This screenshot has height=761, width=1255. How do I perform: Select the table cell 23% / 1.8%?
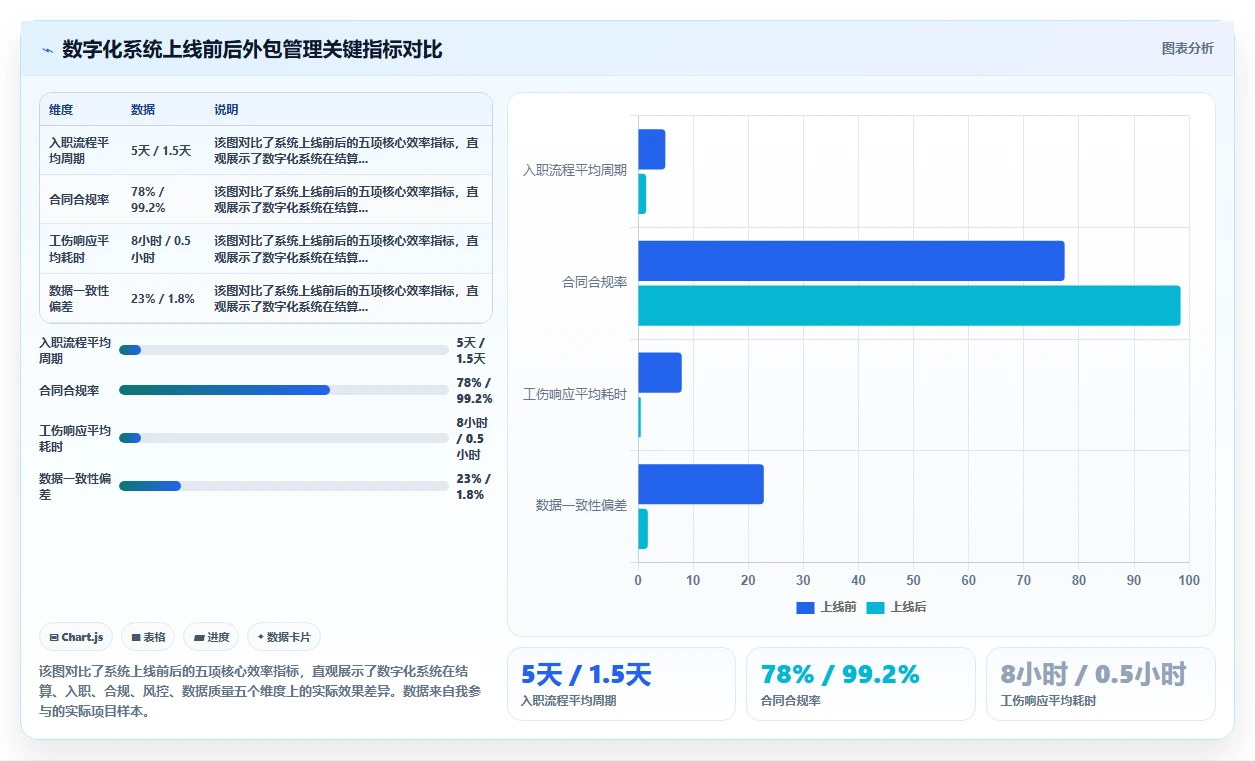163,299
